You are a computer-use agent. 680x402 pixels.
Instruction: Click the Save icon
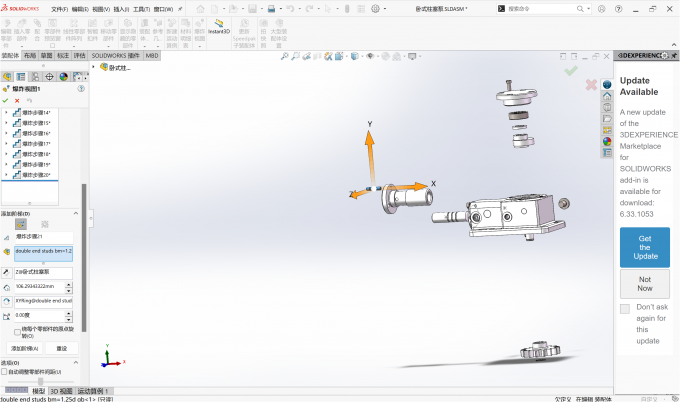click(252, 9)
